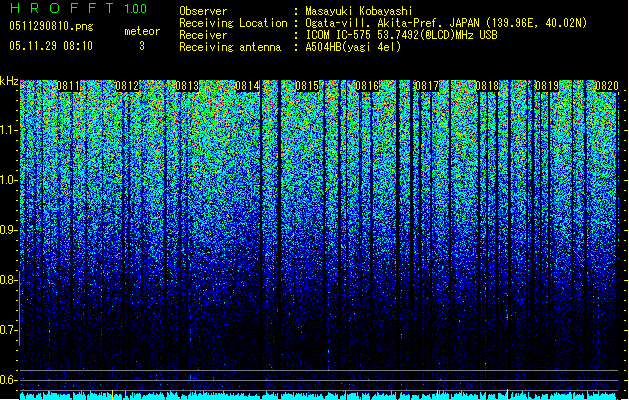Click the 0818 time marker

pyautogui.click(x=487, y=86)
